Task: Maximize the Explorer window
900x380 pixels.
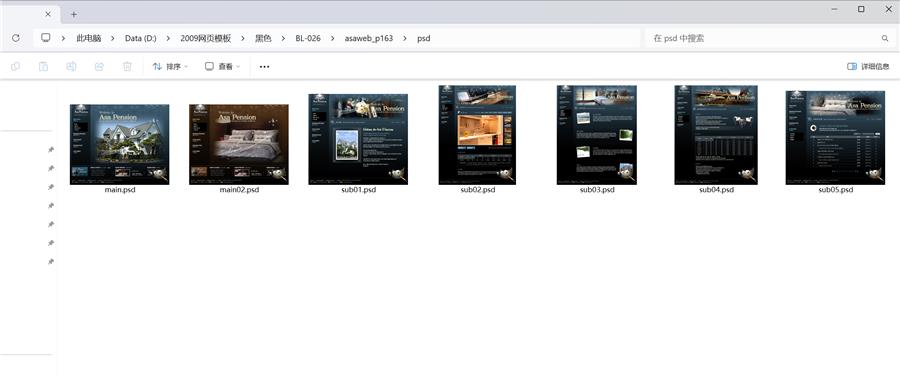Action: point(861,9)
